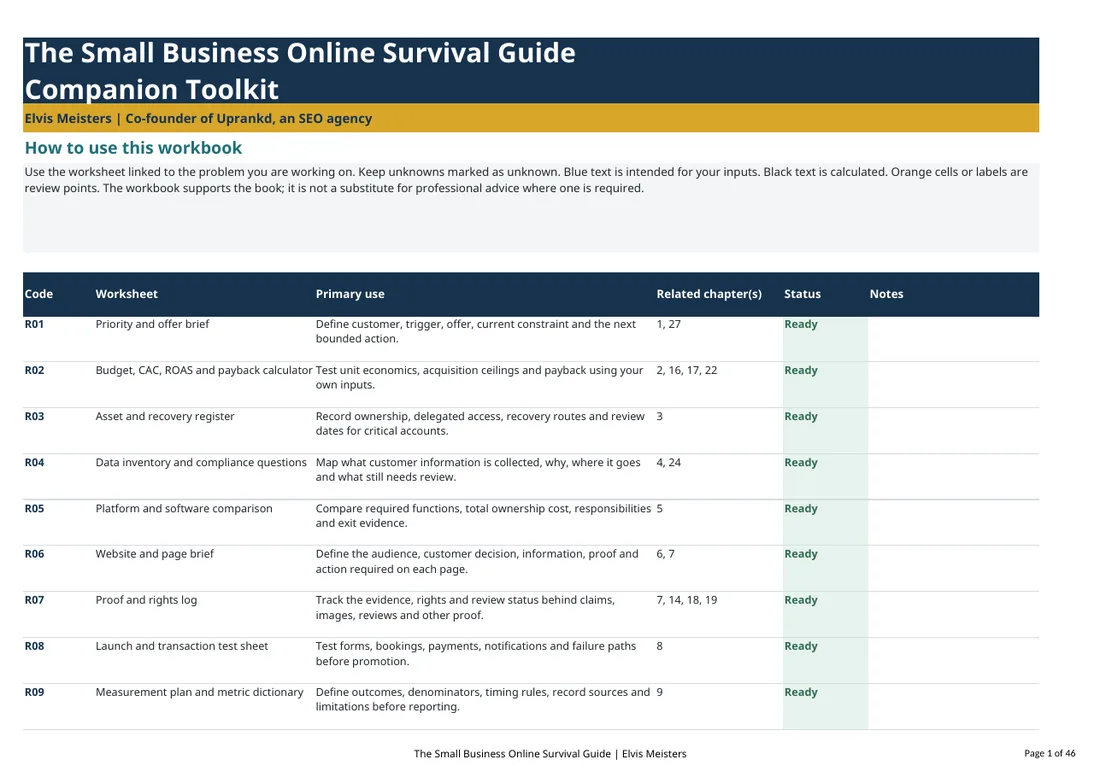Select code cell 'R07'
Screen dimensions: 1100x777
(x=34, y=600)
